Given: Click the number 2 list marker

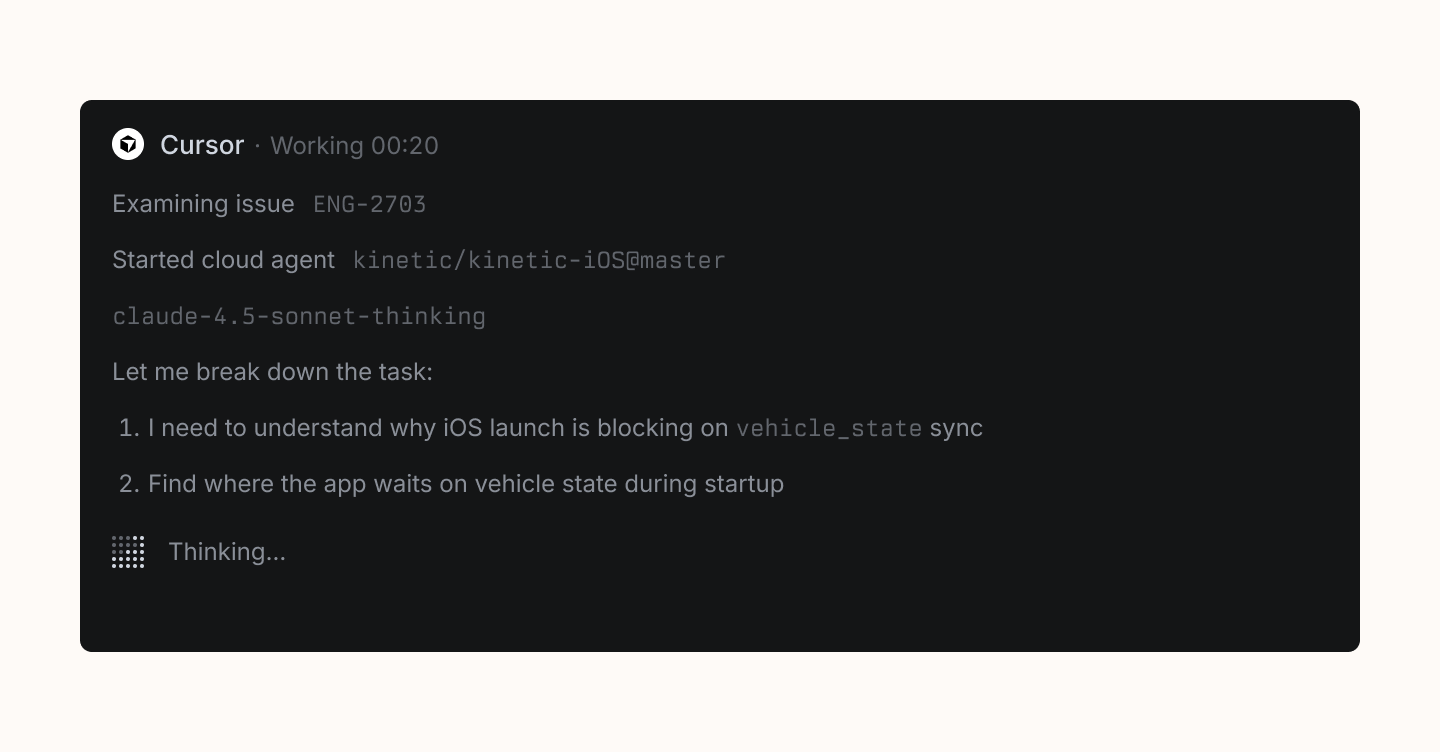Looking at the screenshot, I should pos(128,484).
